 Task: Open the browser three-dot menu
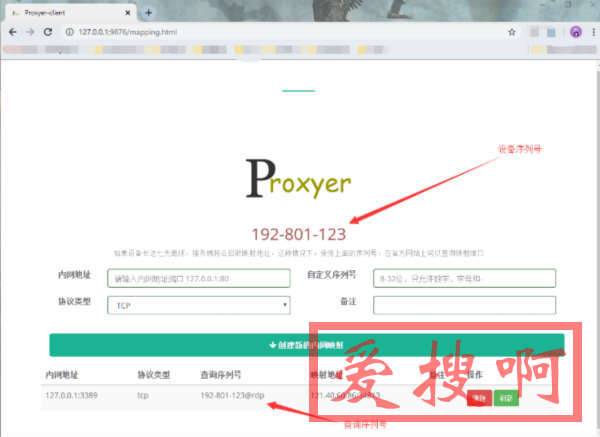point(593,32)
